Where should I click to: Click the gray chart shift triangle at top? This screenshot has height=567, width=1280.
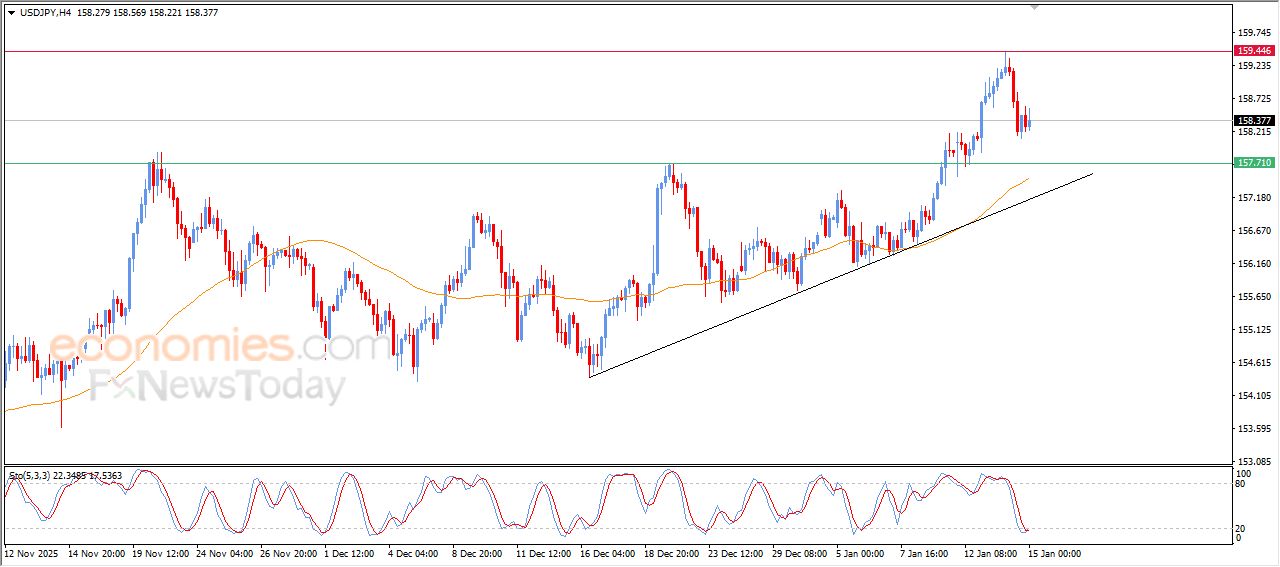coord(1035,7)
